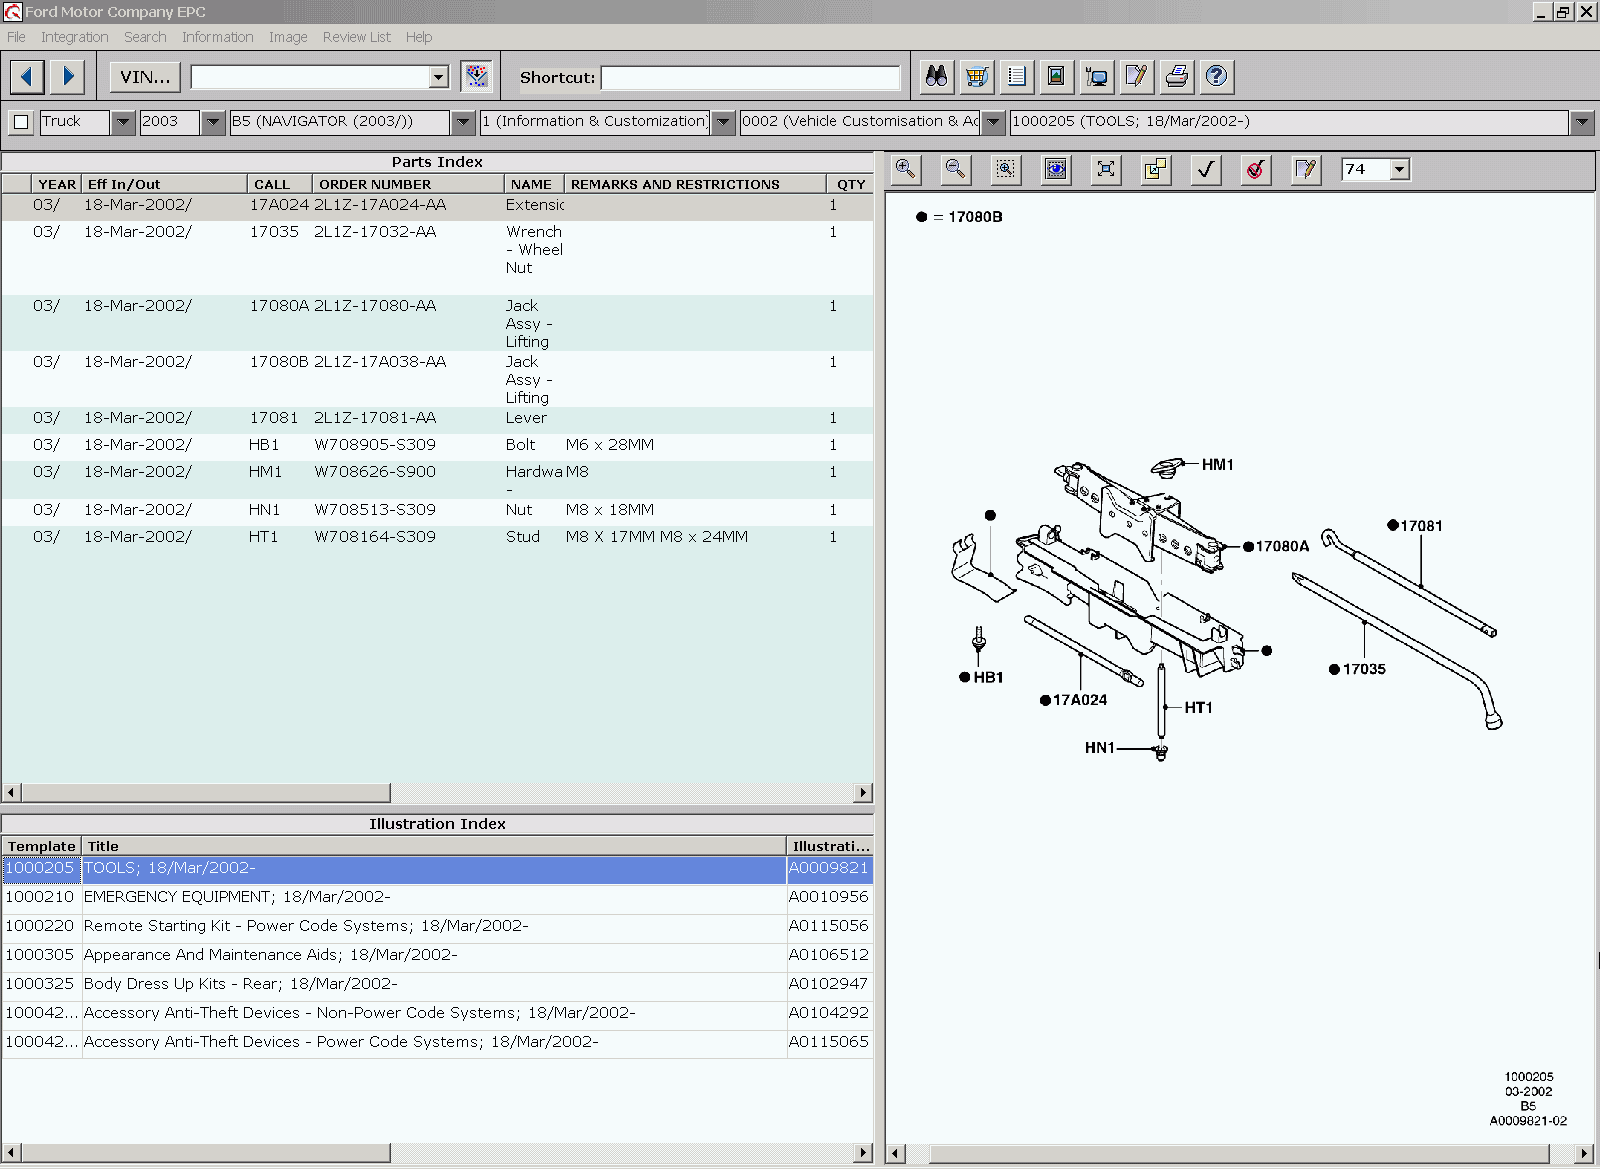Open the 1000205 TOOLS illustration dropdown
Screen dimensions: 1600x1169
[1581, 122]
